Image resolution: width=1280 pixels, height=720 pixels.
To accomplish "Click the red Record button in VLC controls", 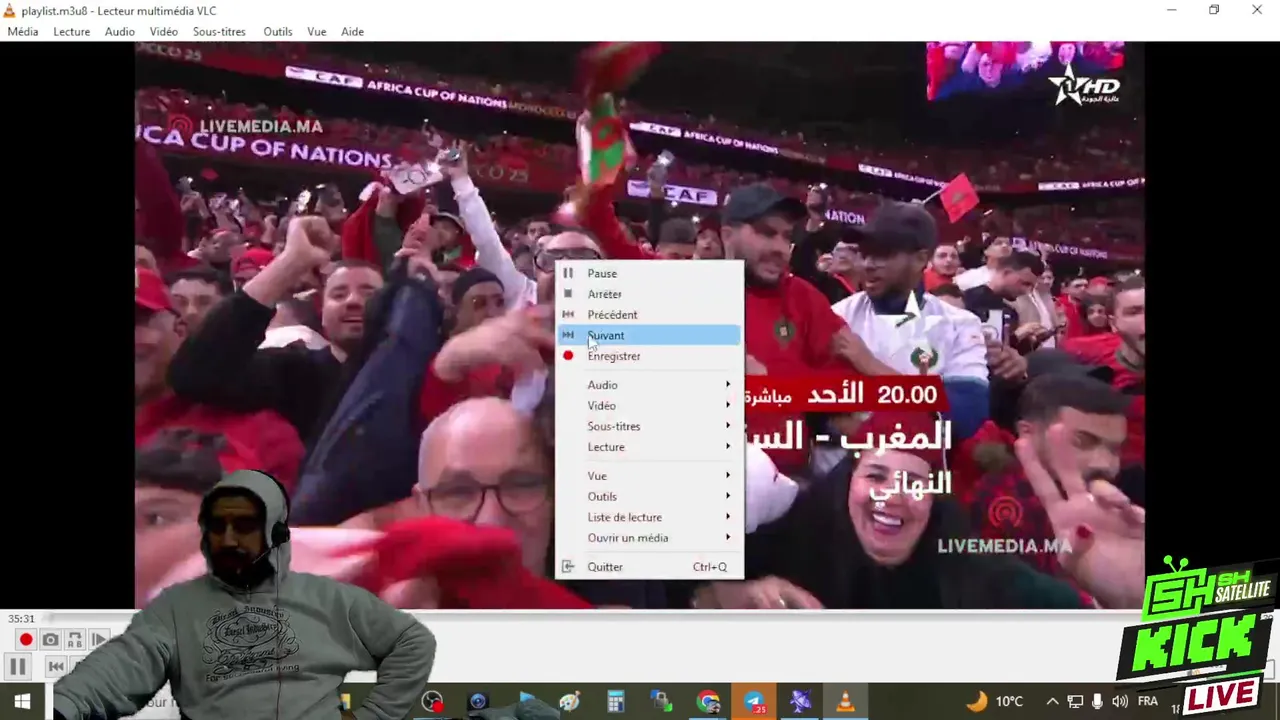I will point(26,640).
